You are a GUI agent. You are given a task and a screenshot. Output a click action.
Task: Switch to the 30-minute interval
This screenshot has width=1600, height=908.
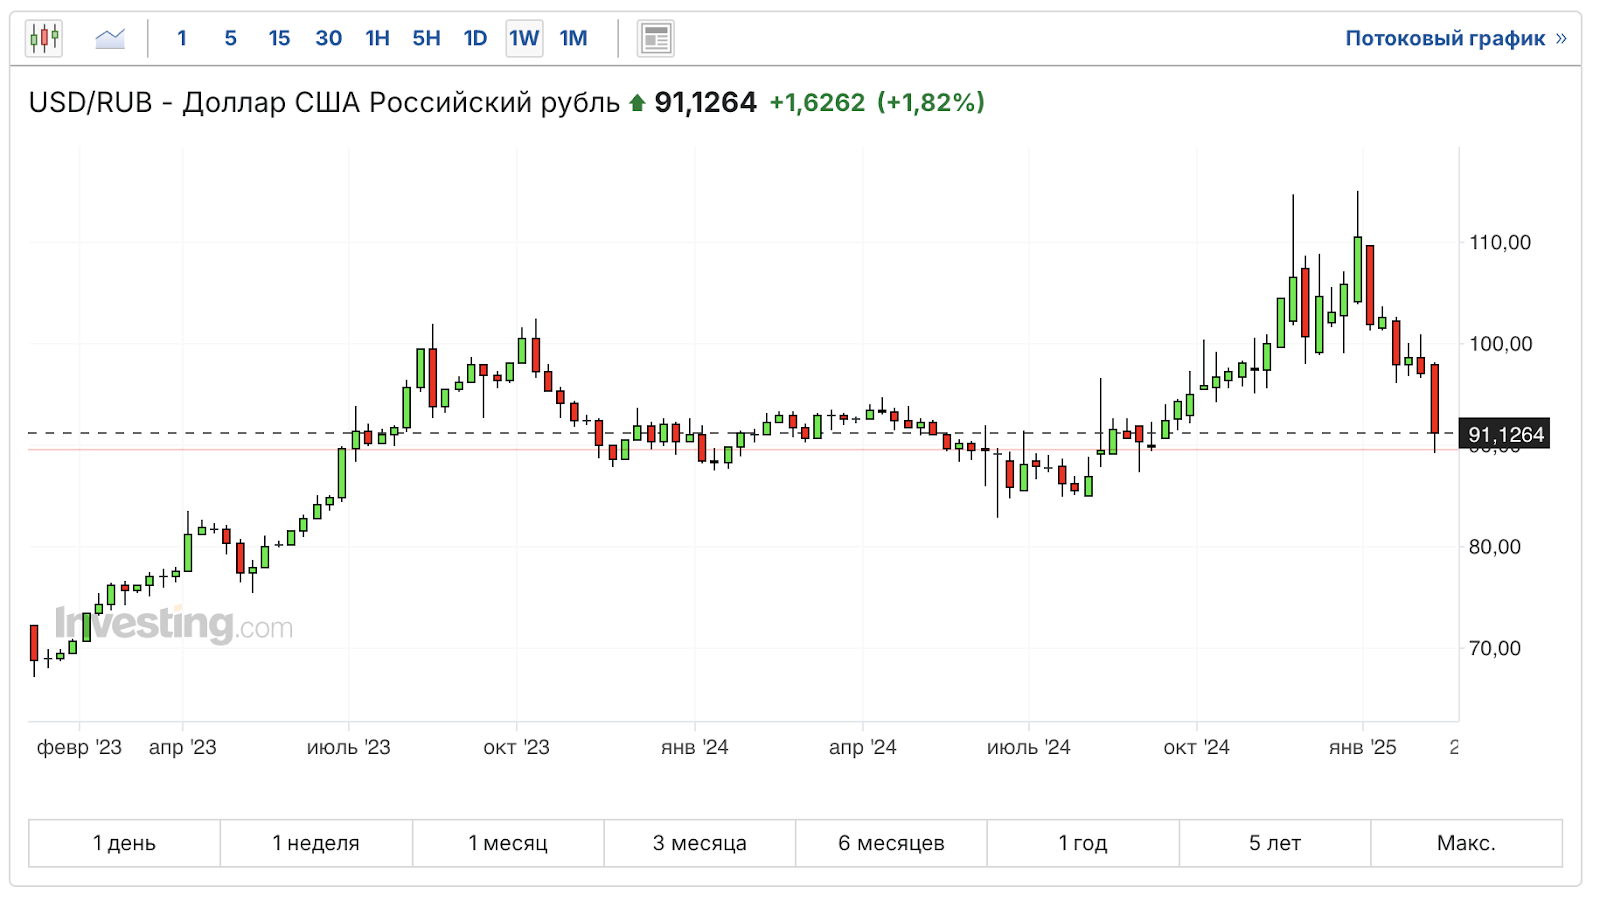328,39
